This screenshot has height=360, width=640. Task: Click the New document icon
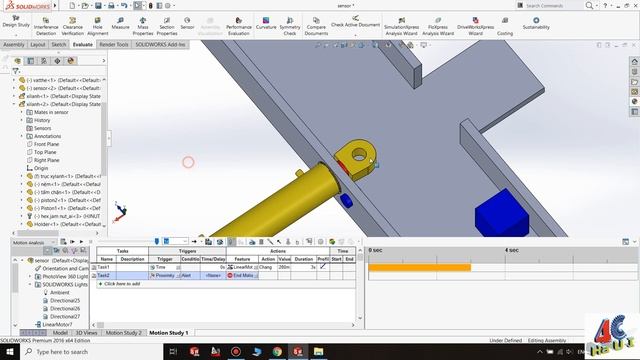[x=72, y=6]
